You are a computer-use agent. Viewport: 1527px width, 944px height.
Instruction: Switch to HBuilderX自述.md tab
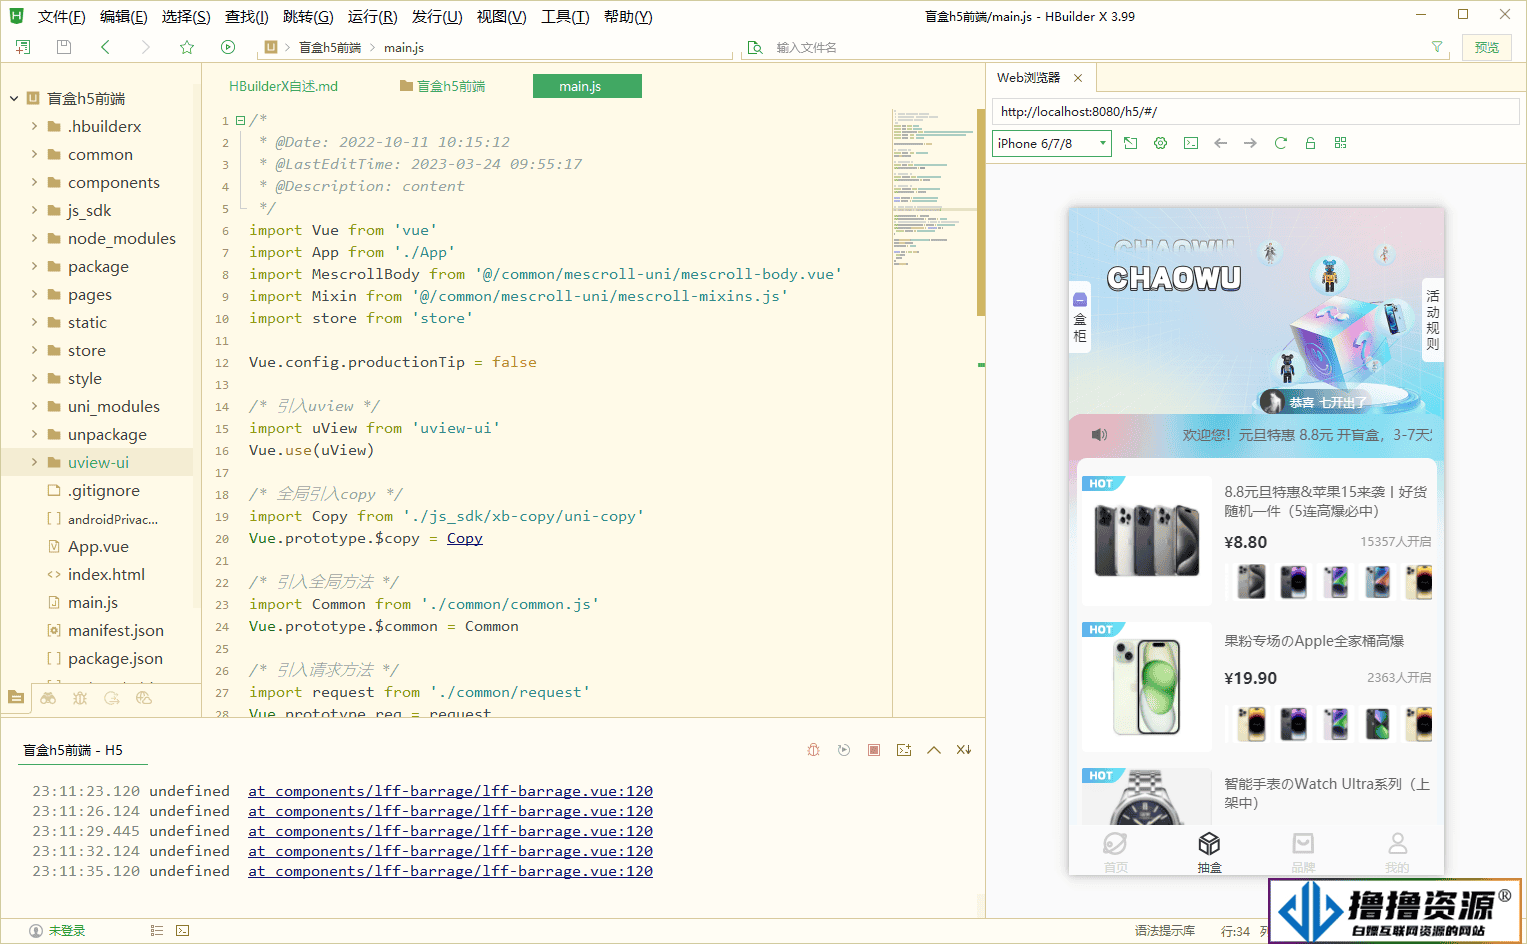tap(283, 86)
